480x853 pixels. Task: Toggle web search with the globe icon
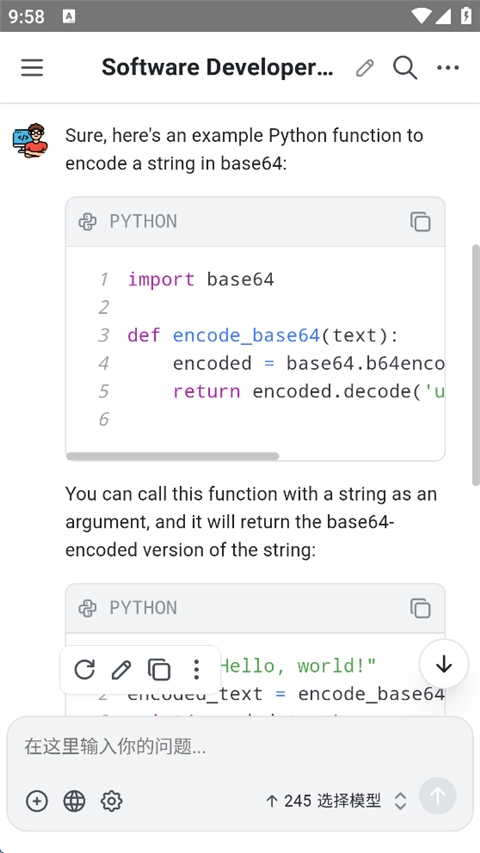[x=75, y=801]
